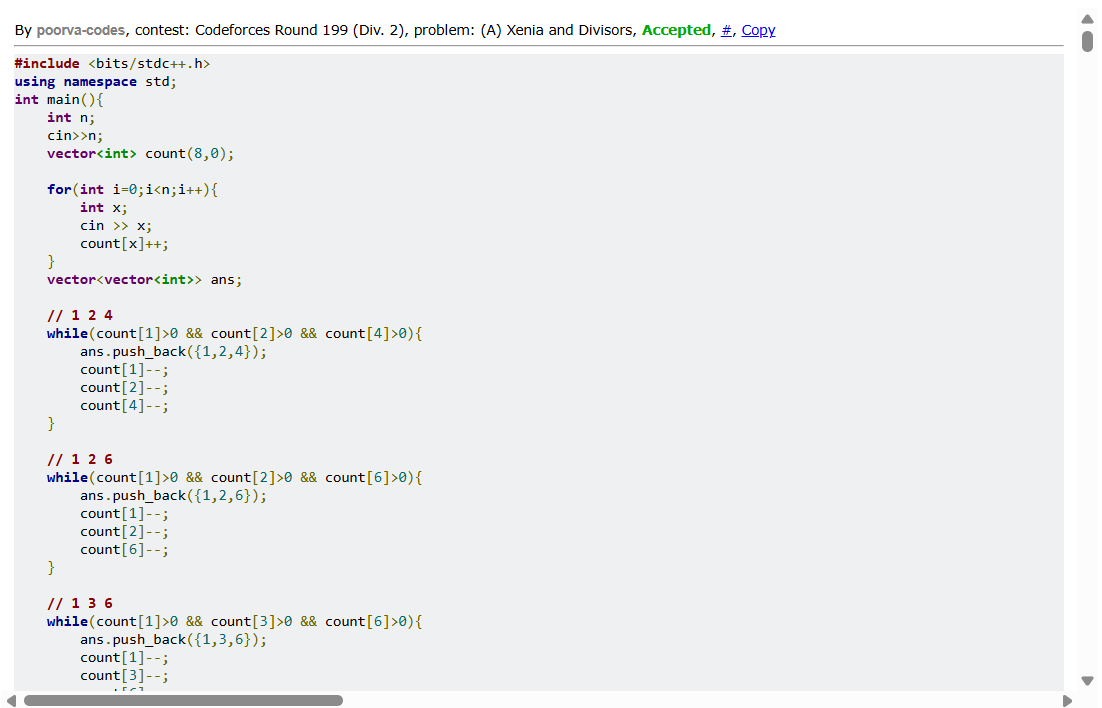Click the using namespace std; line

96,82
